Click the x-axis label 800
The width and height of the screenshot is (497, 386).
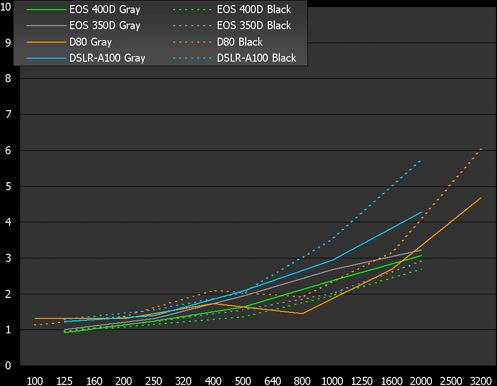pos(302,381)
